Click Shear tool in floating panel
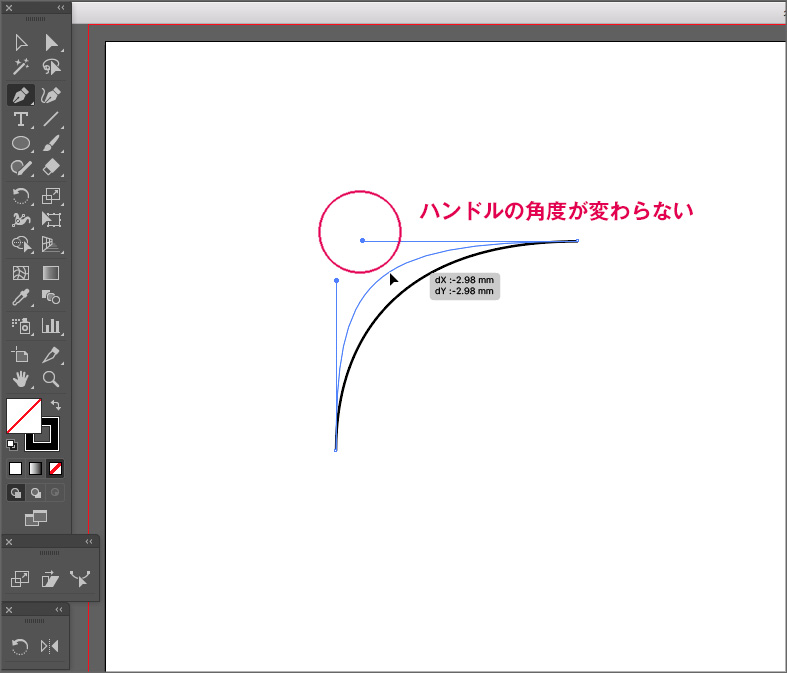 [x=50, y=579]
